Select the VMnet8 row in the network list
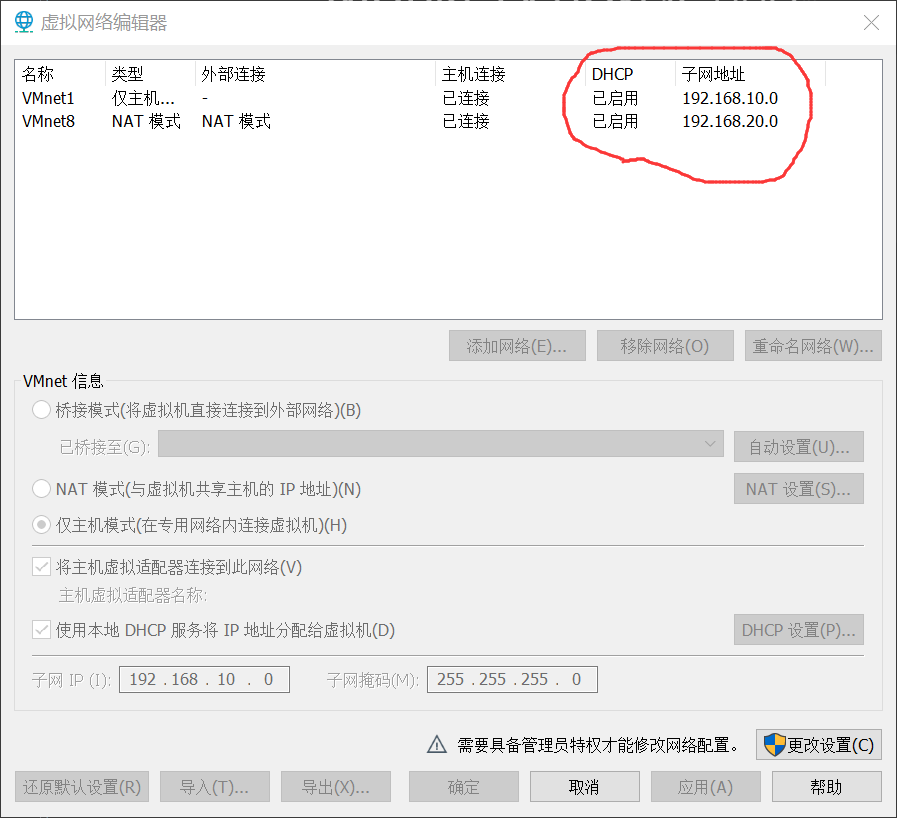Viewport: 897px width, 818px height. click(448, 121)
